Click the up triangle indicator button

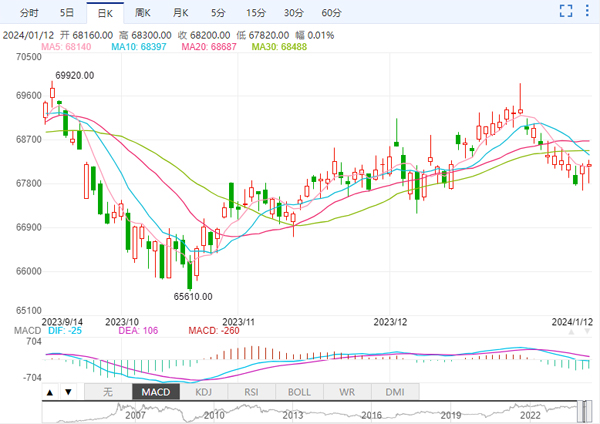(50, 392)
